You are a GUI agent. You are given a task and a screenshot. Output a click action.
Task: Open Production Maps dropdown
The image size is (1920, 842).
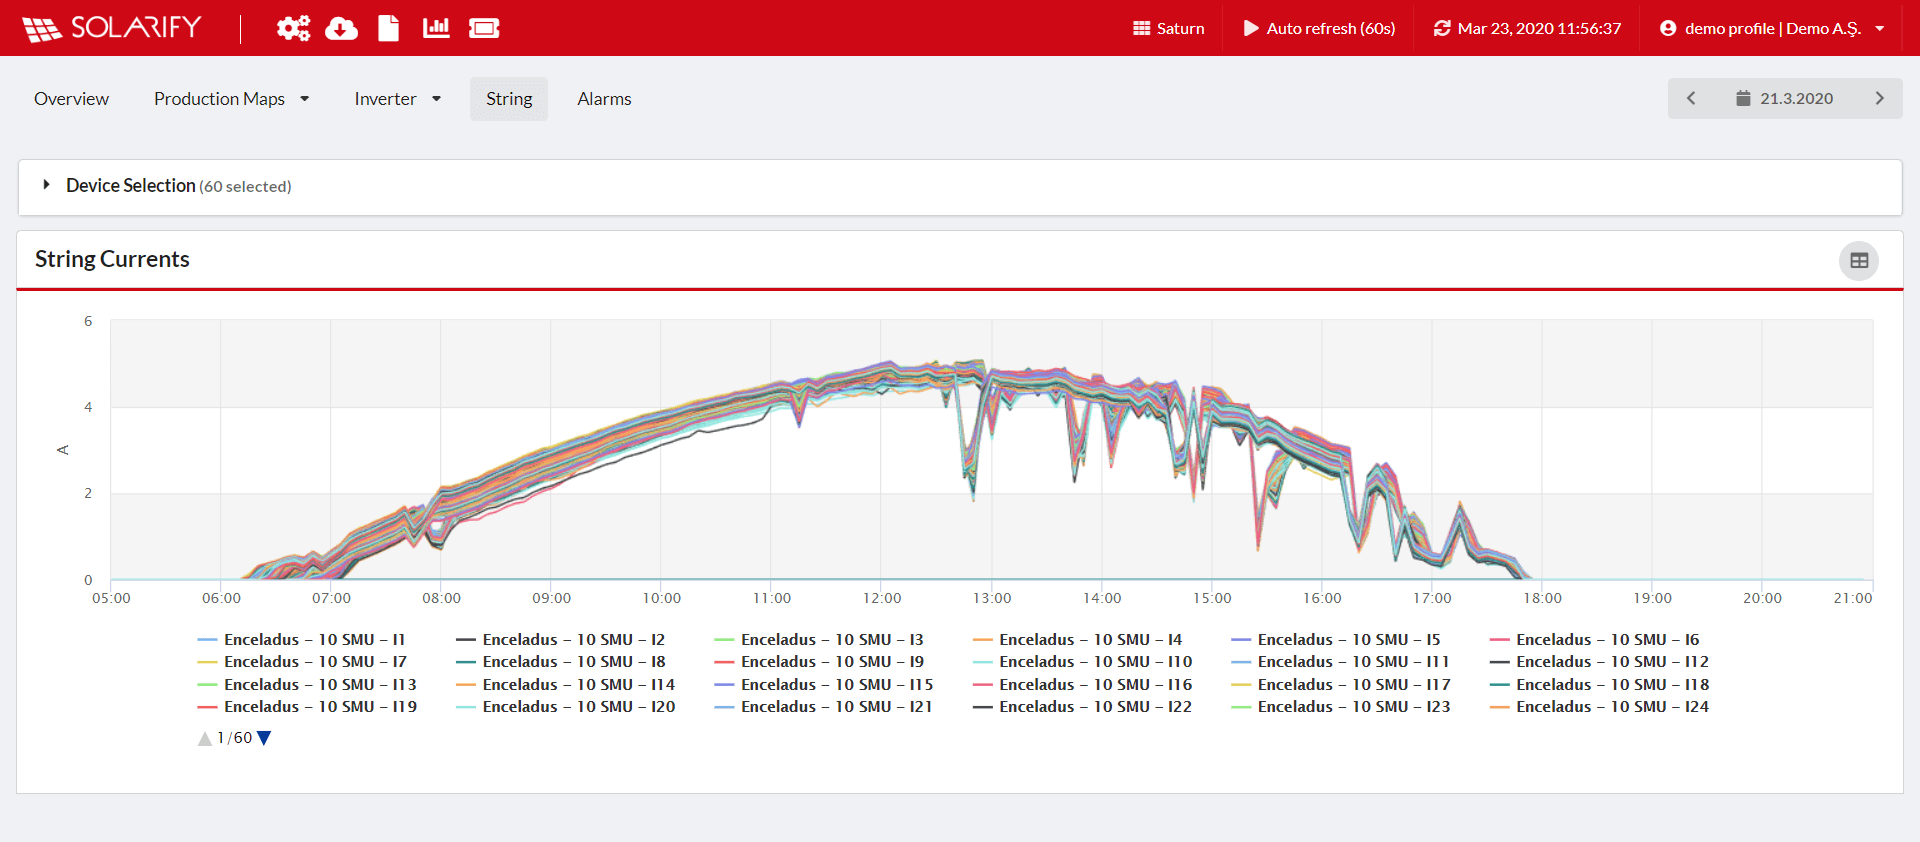[x=232, y=99]
